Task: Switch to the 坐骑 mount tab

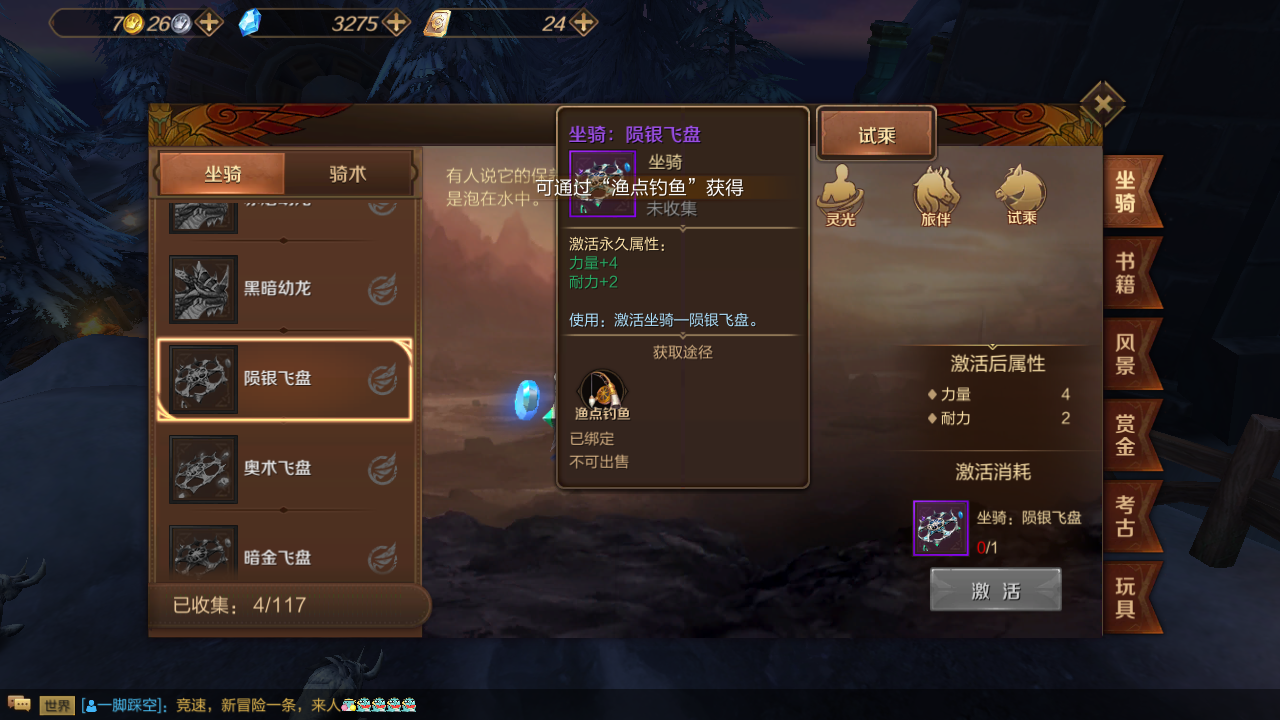Action: pos(222,174)
